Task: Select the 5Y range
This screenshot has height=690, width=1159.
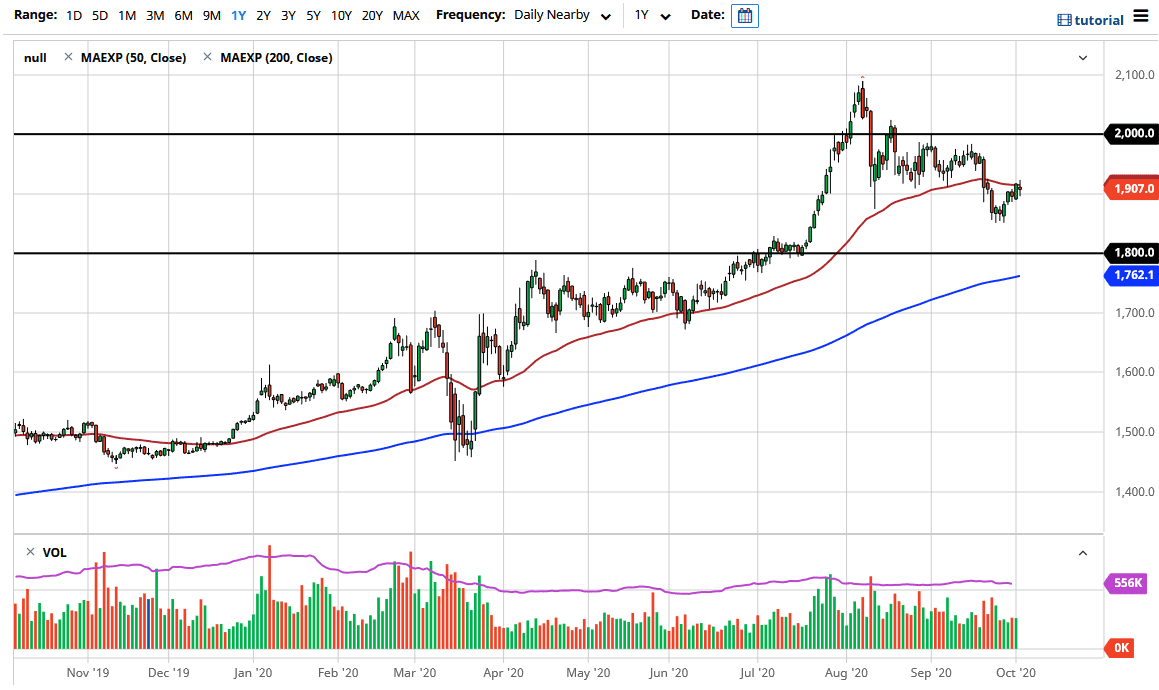Action: click(x=313, y=16)
